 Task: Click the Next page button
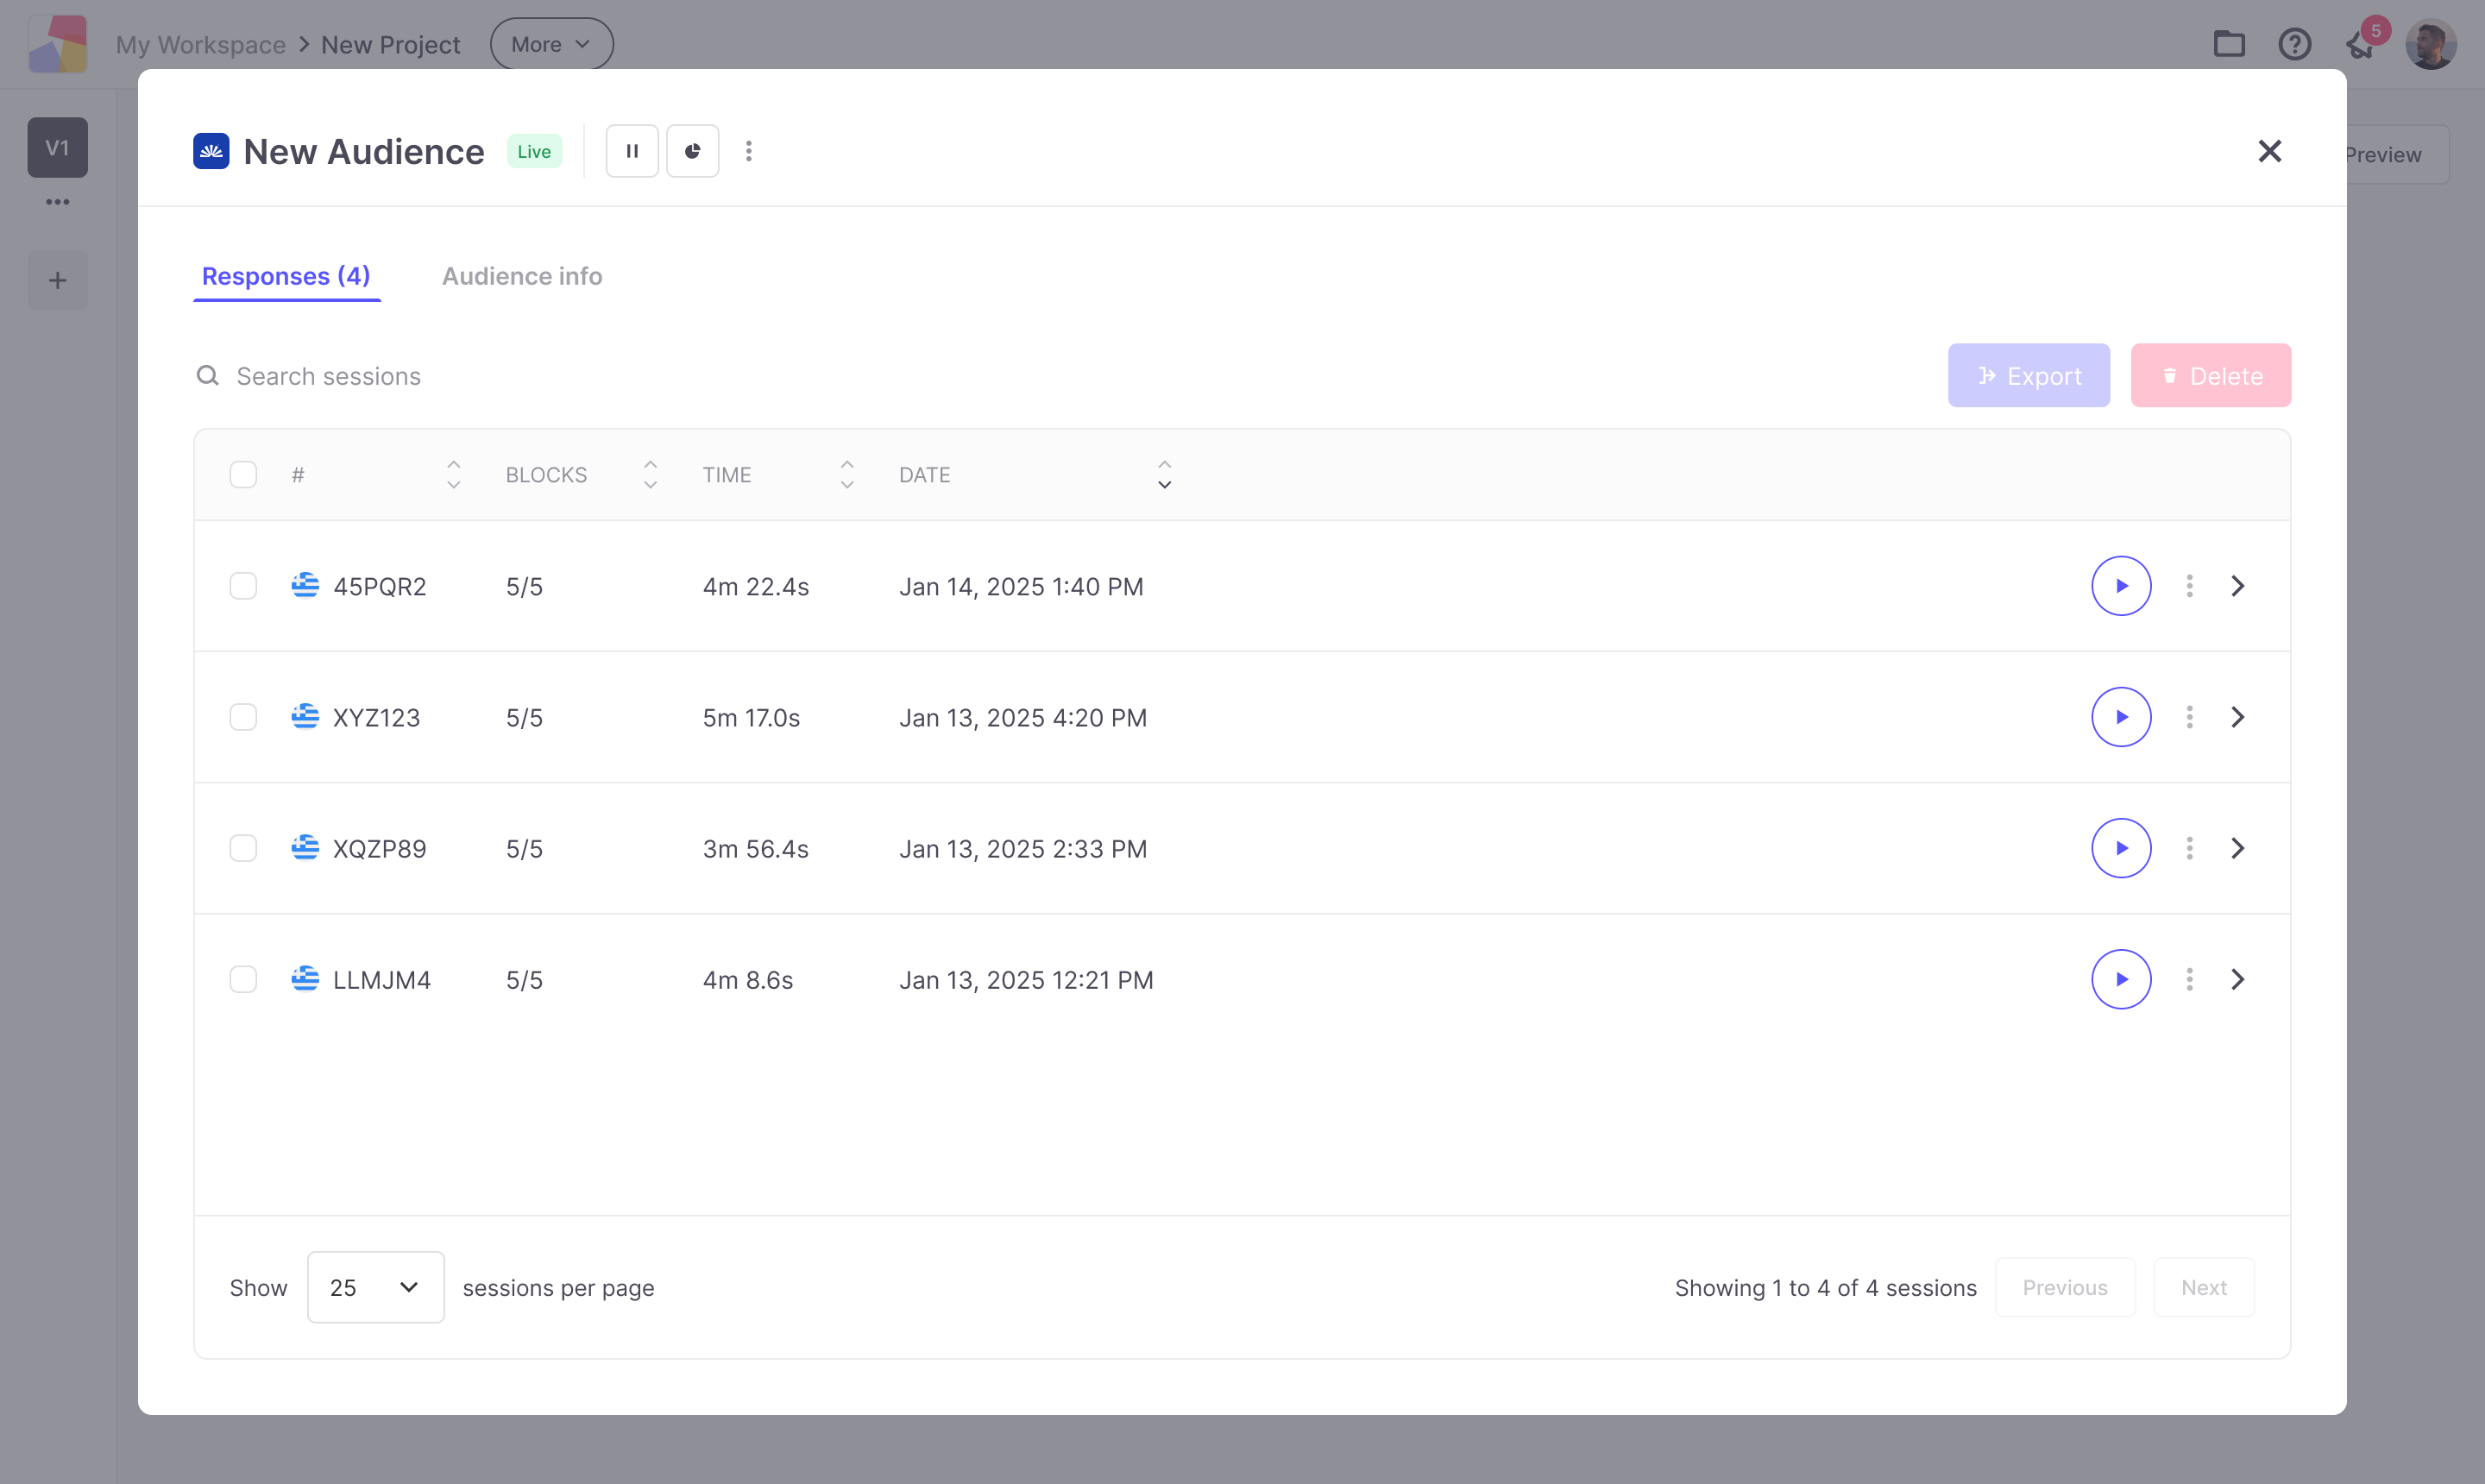2204,1287
